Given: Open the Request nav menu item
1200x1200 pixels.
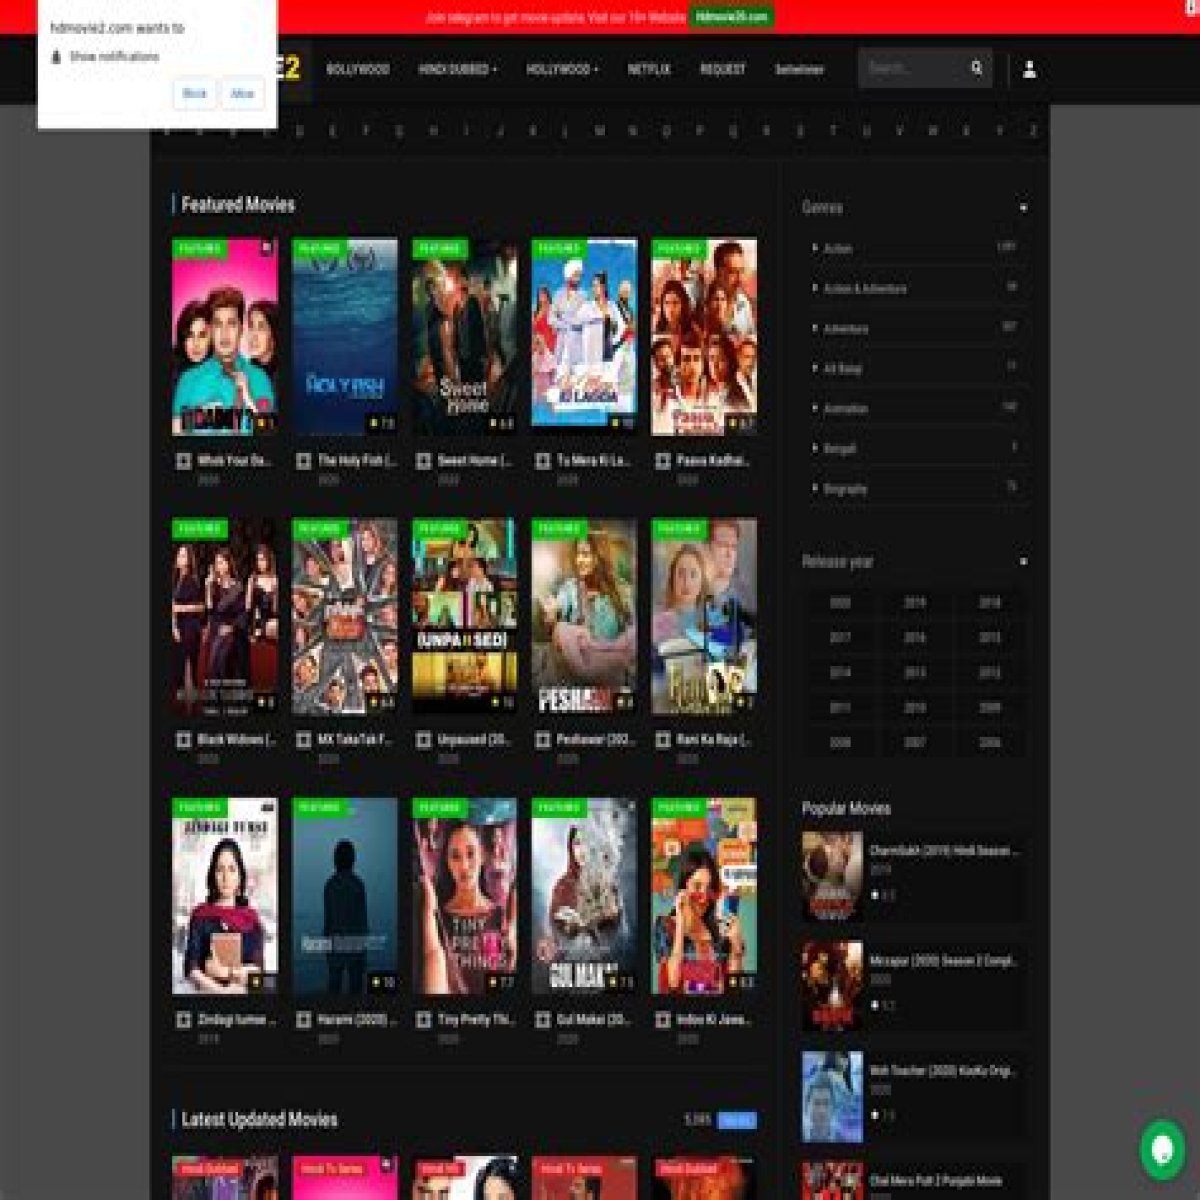Looking at the screenshot, I should tap(723, 69).
